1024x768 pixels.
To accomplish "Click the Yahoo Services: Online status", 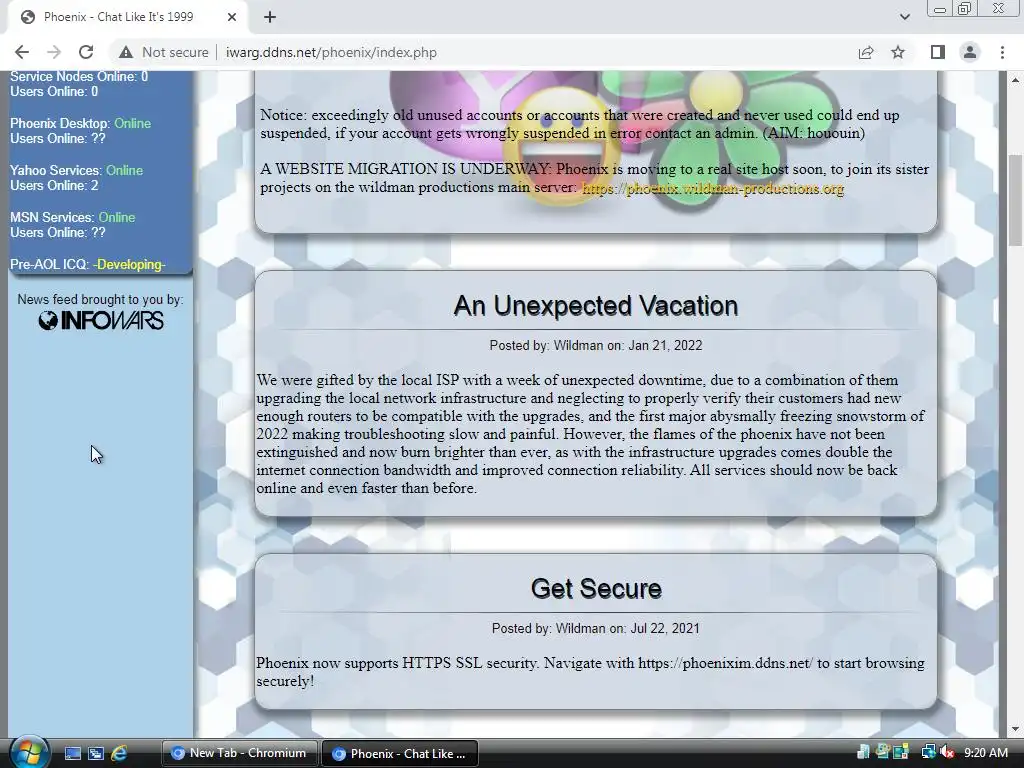I will 76,170.
